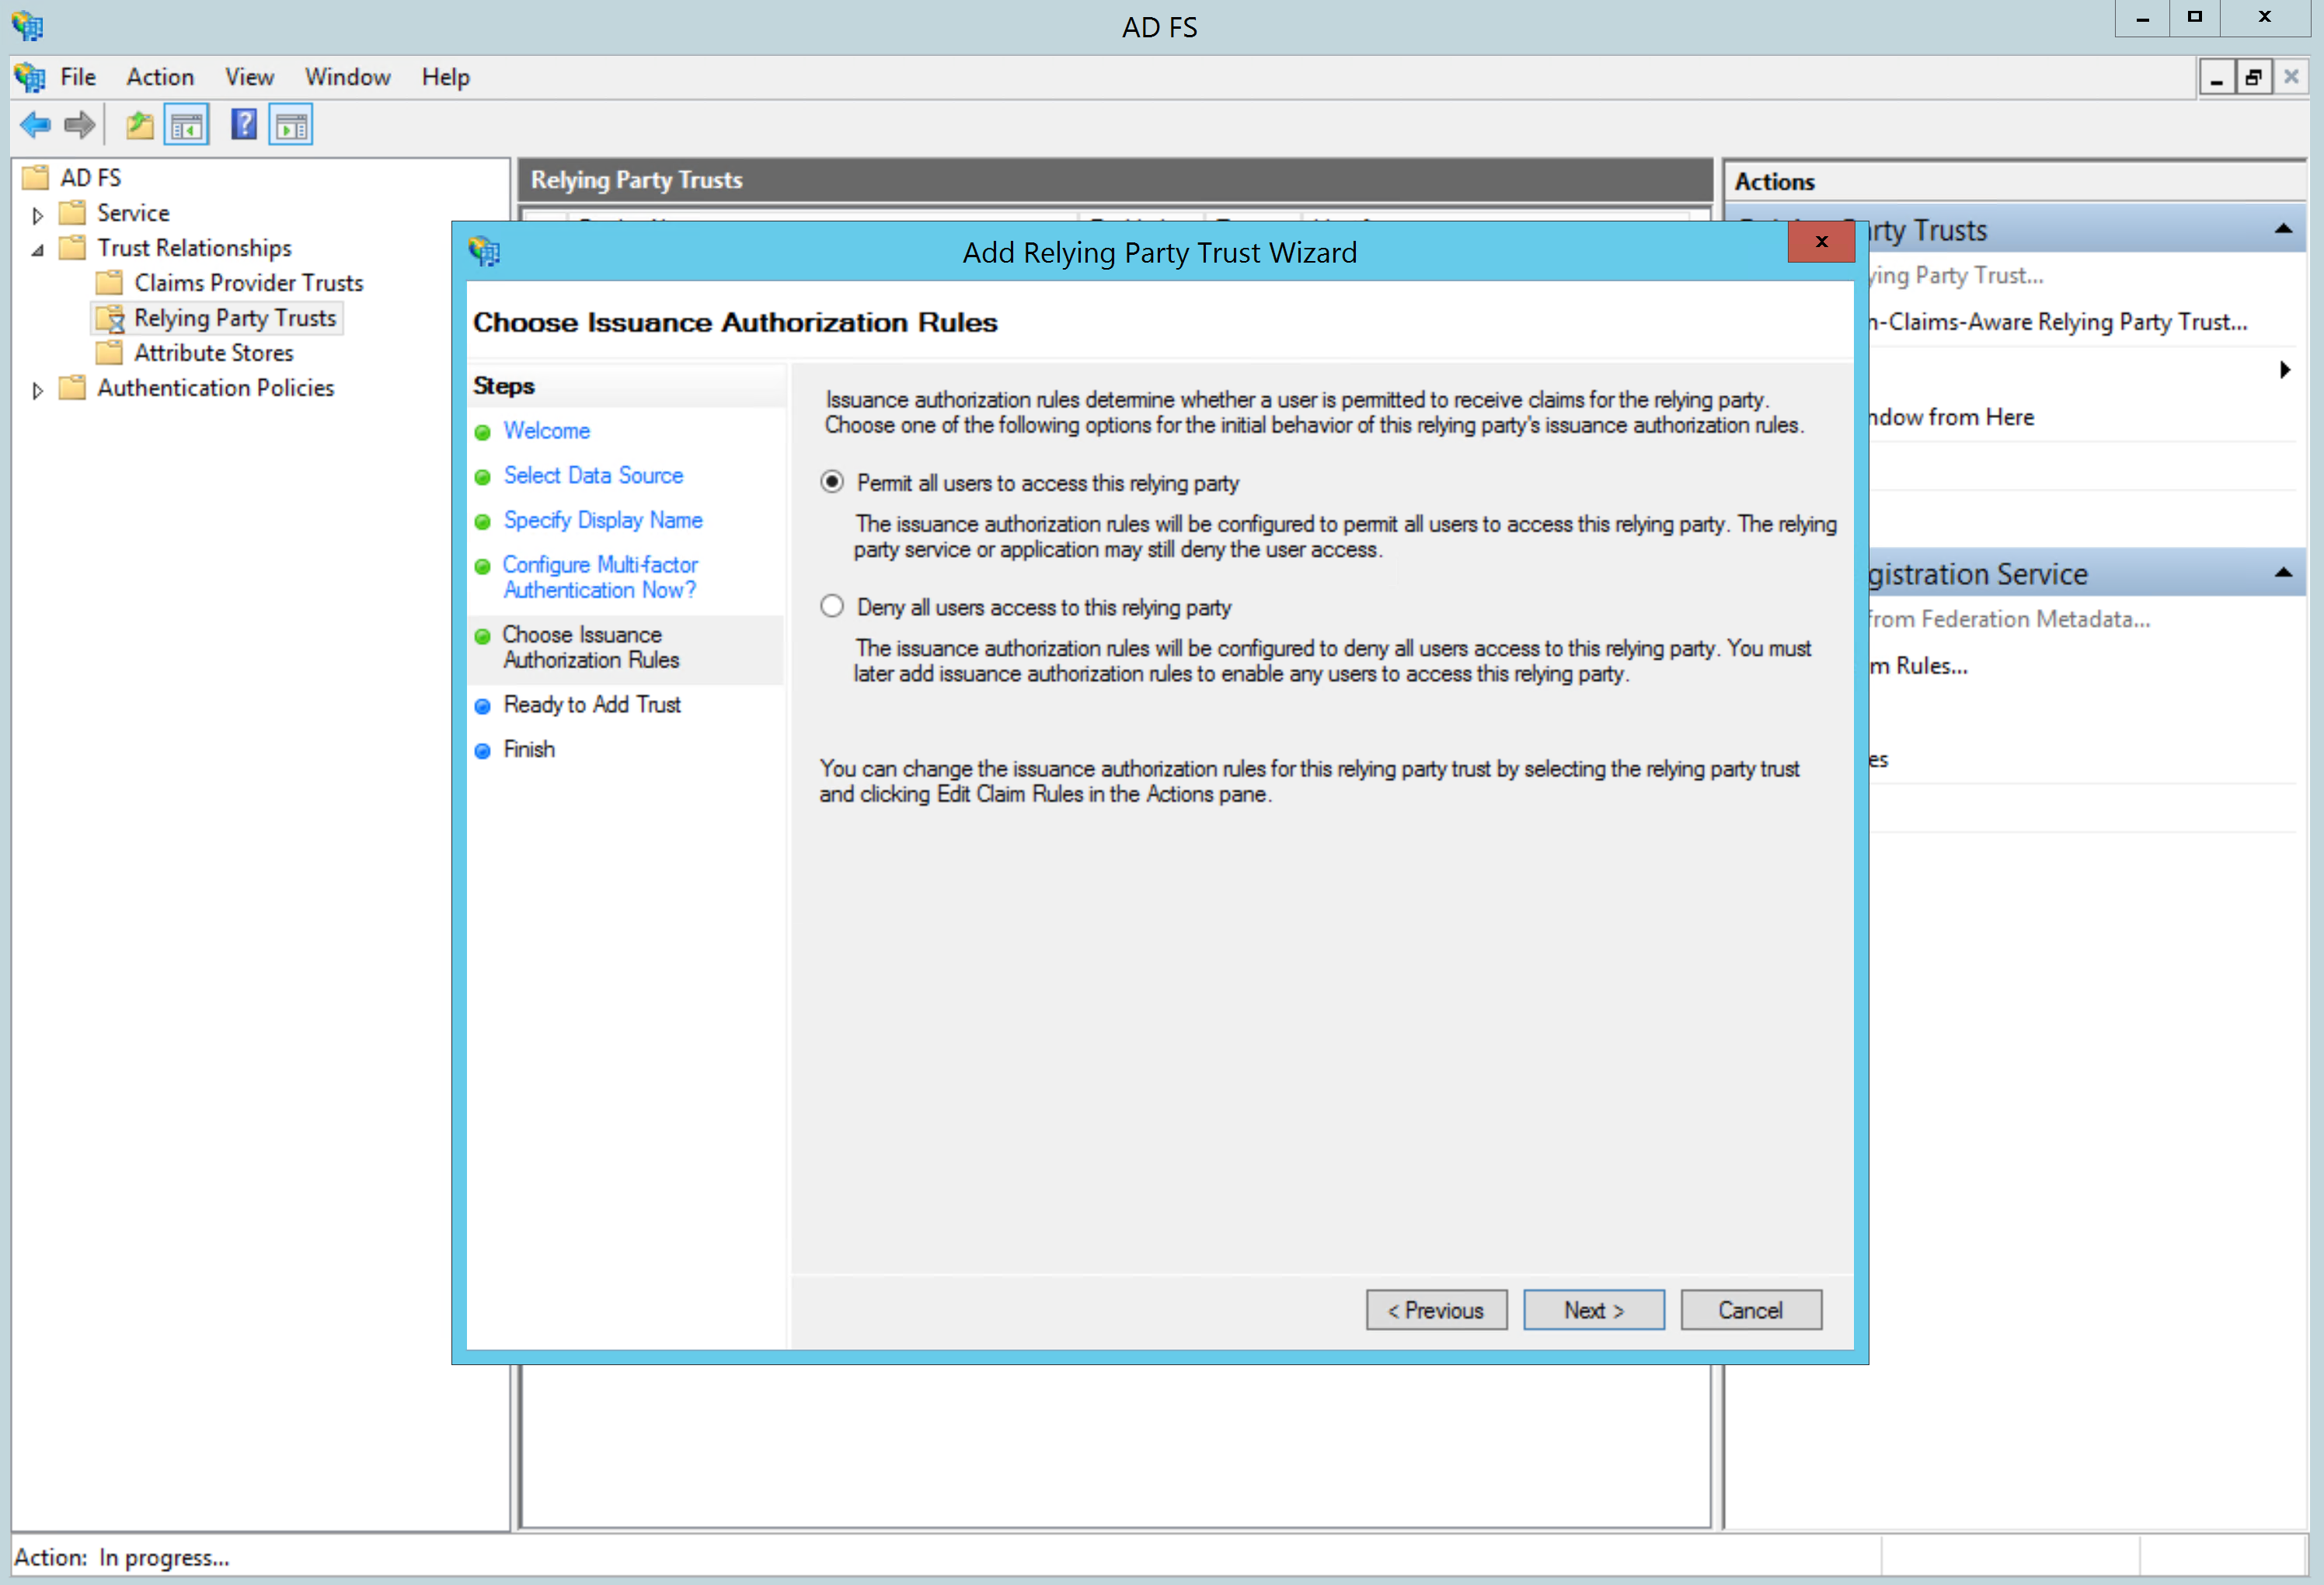
Task: Restore the inner MMC child window
Action: click(x=2253, y=77)
